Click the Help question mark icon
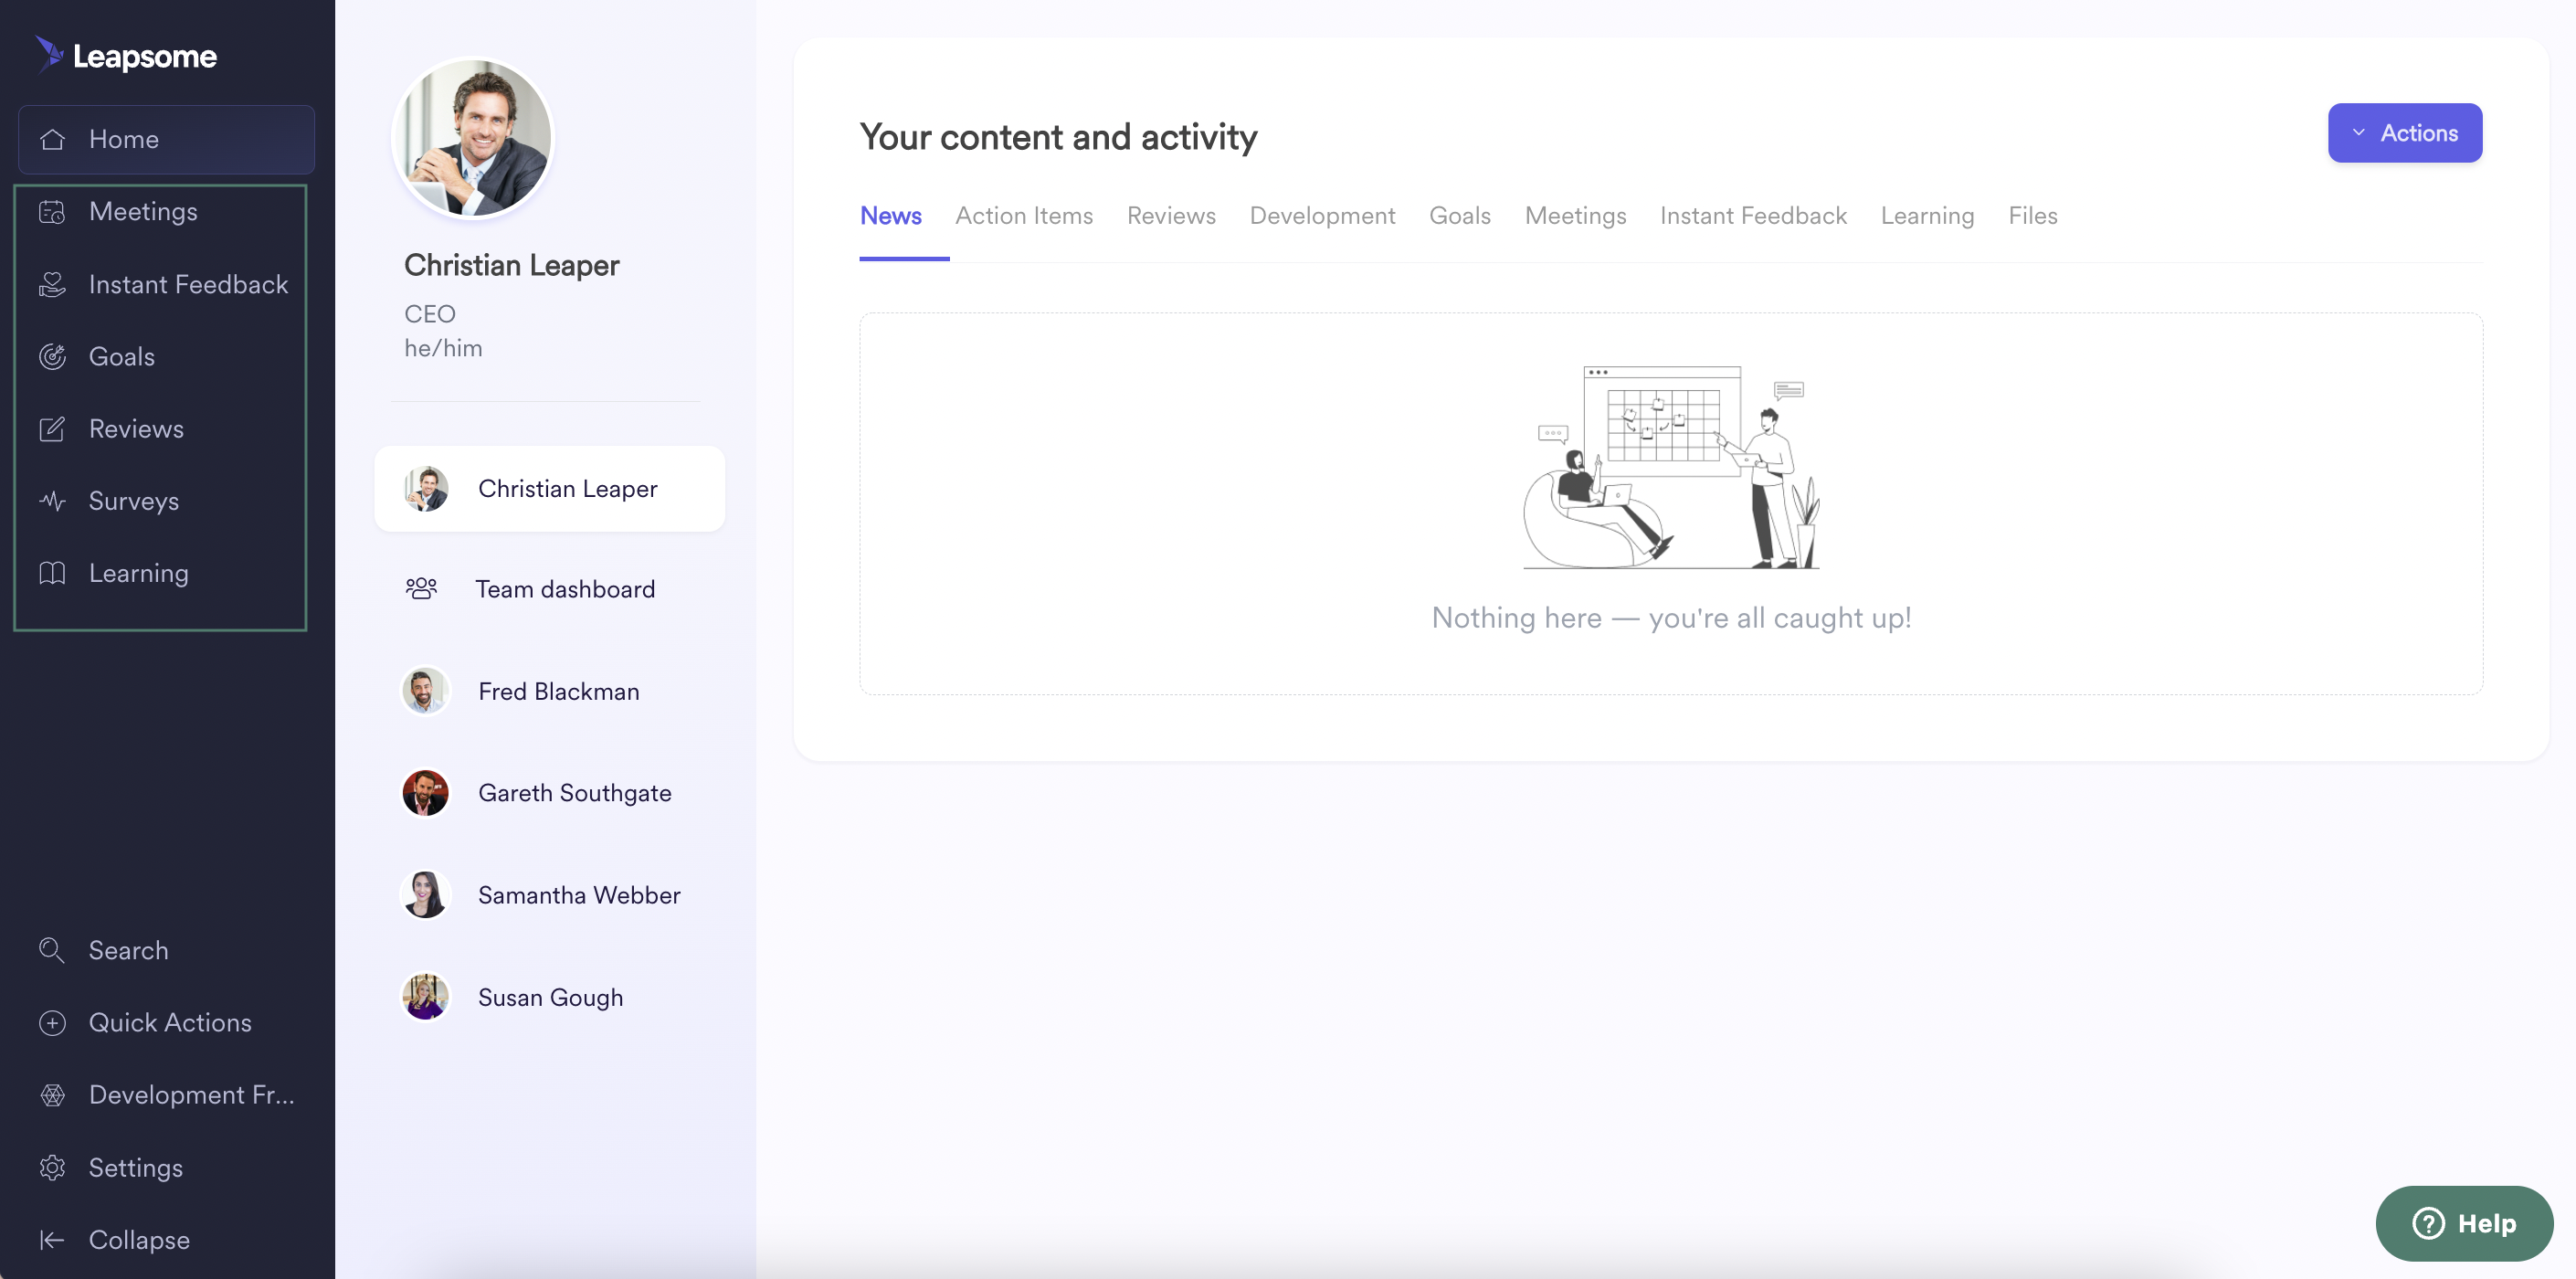The height and width of the screenshot is (1279, 2576). pos(2428,1223)
